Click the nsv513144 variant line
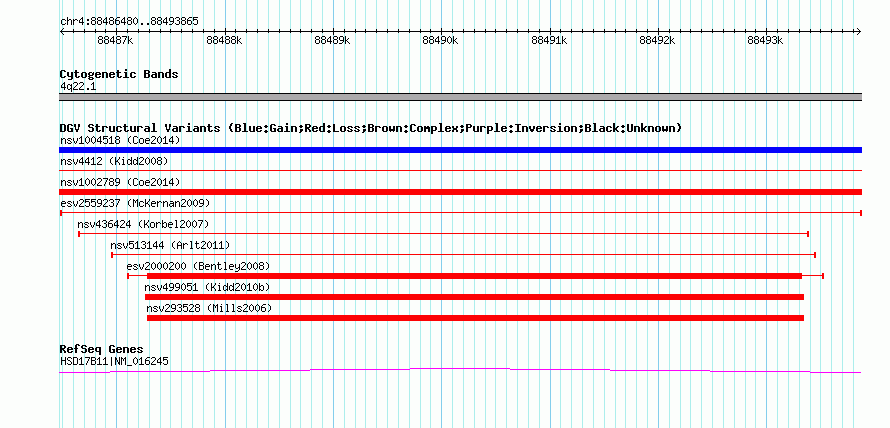890x428 pixels. click(x=464, y=255)
